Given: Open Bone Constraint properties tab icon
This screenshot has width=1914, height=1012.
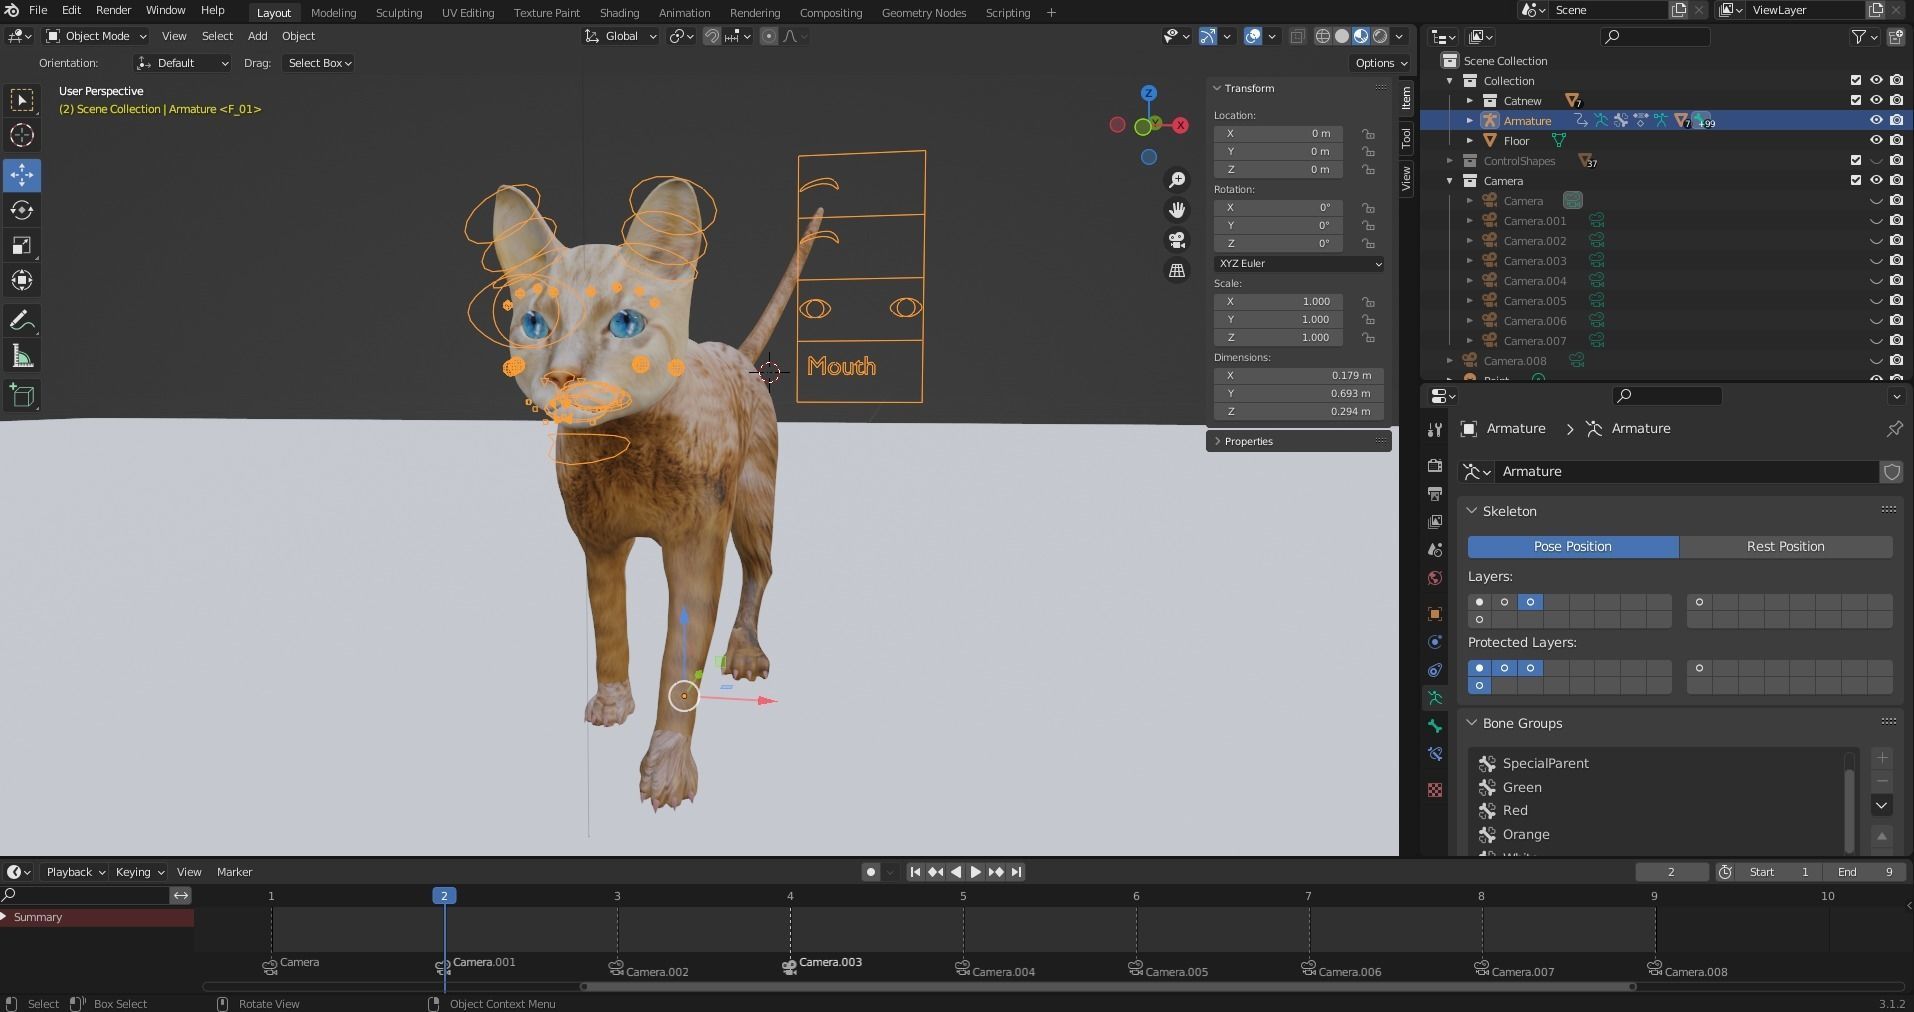Looking at the screenshot, I should [x=1435, y=754].
